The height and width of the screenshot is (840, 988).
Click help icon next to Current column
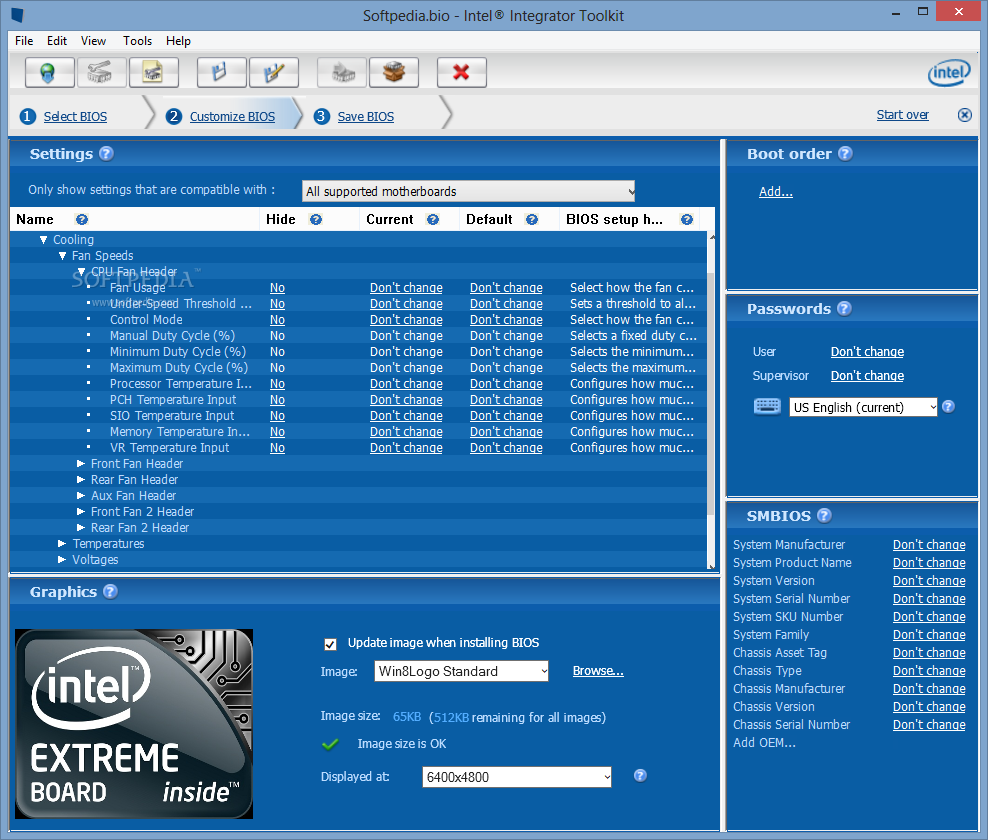(432, 219)
